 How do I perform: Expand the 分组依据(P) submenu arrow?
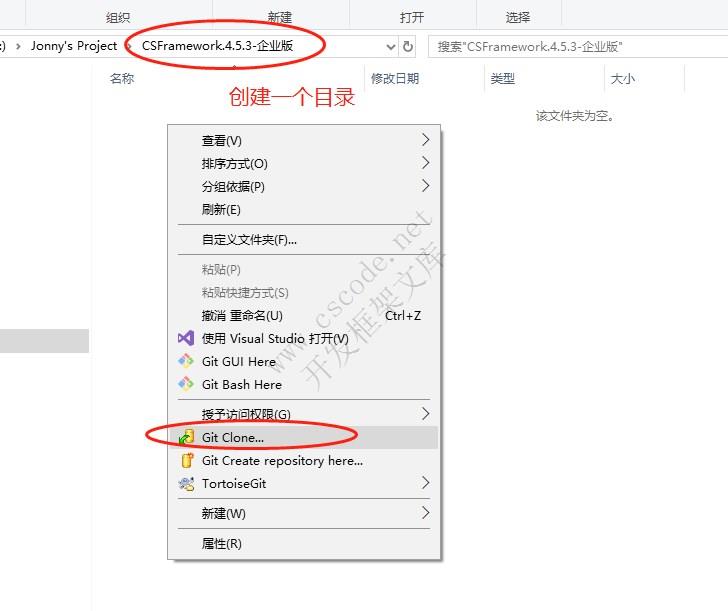425,186
